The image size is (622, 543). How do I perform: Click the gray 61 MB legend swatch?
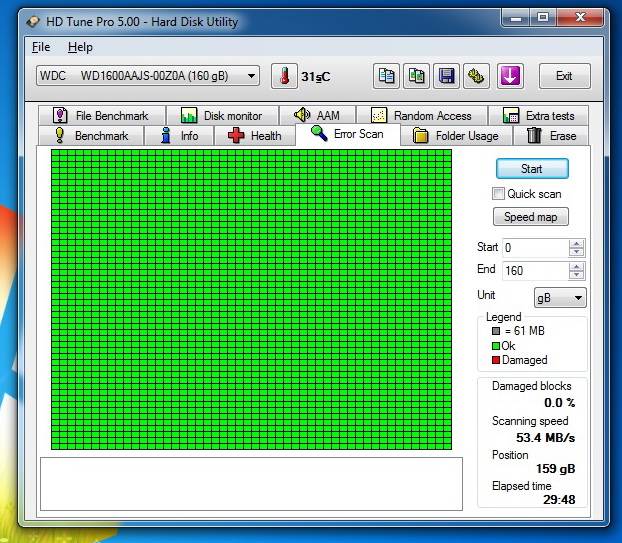point(496,331)
